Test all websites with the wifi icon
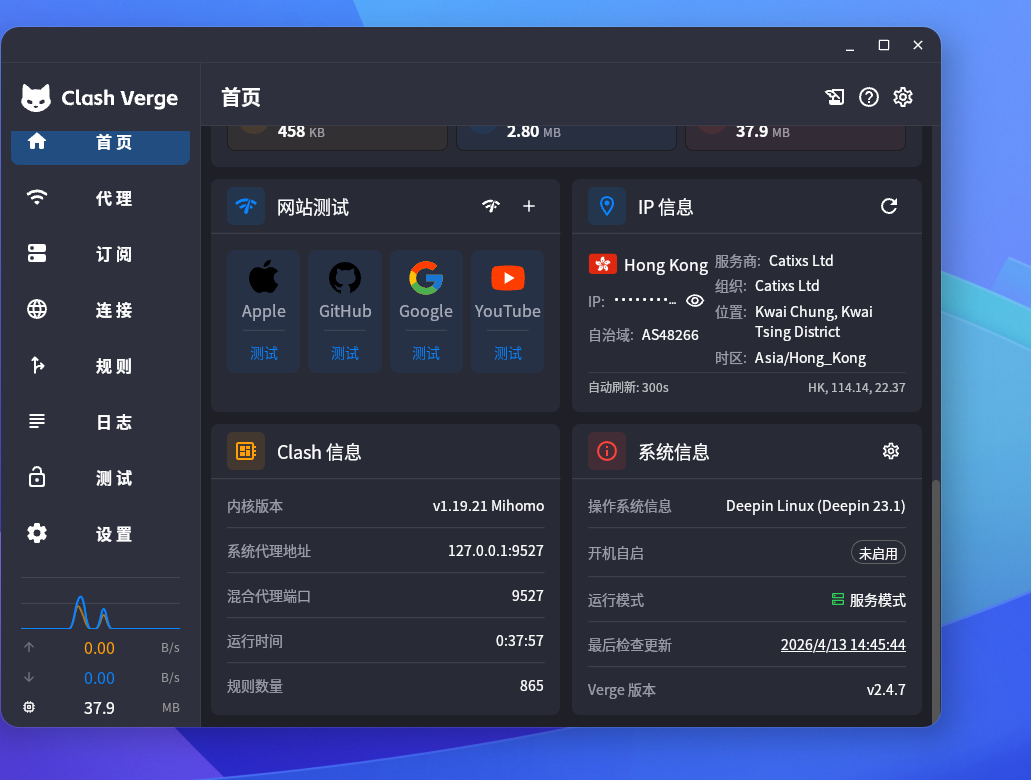1031x780 pixels. (491, 207)
